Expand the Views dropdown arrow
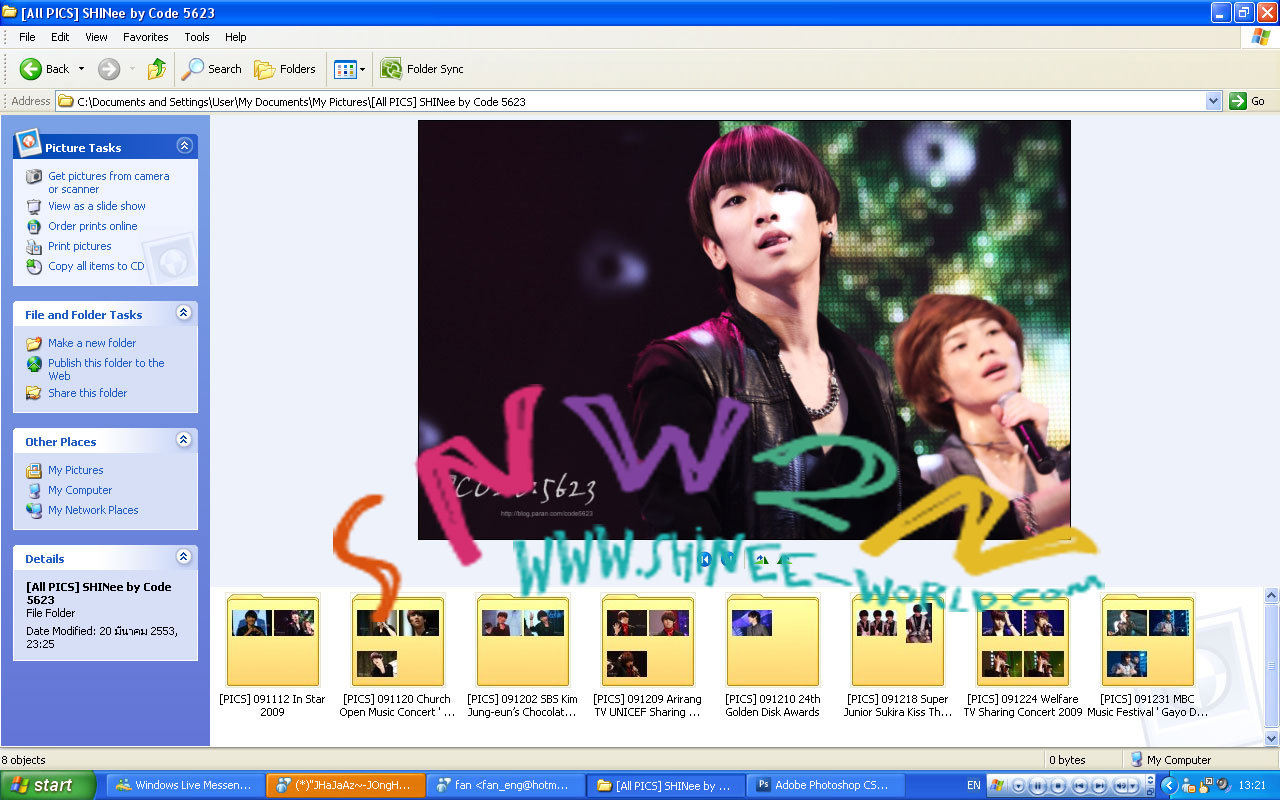This screenshot has width=1280, height=800. (x=362, y=69)
